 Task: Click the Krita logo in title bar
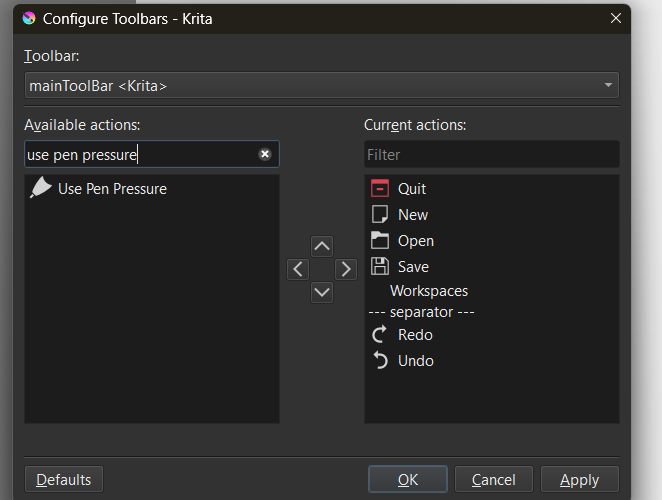29,19
